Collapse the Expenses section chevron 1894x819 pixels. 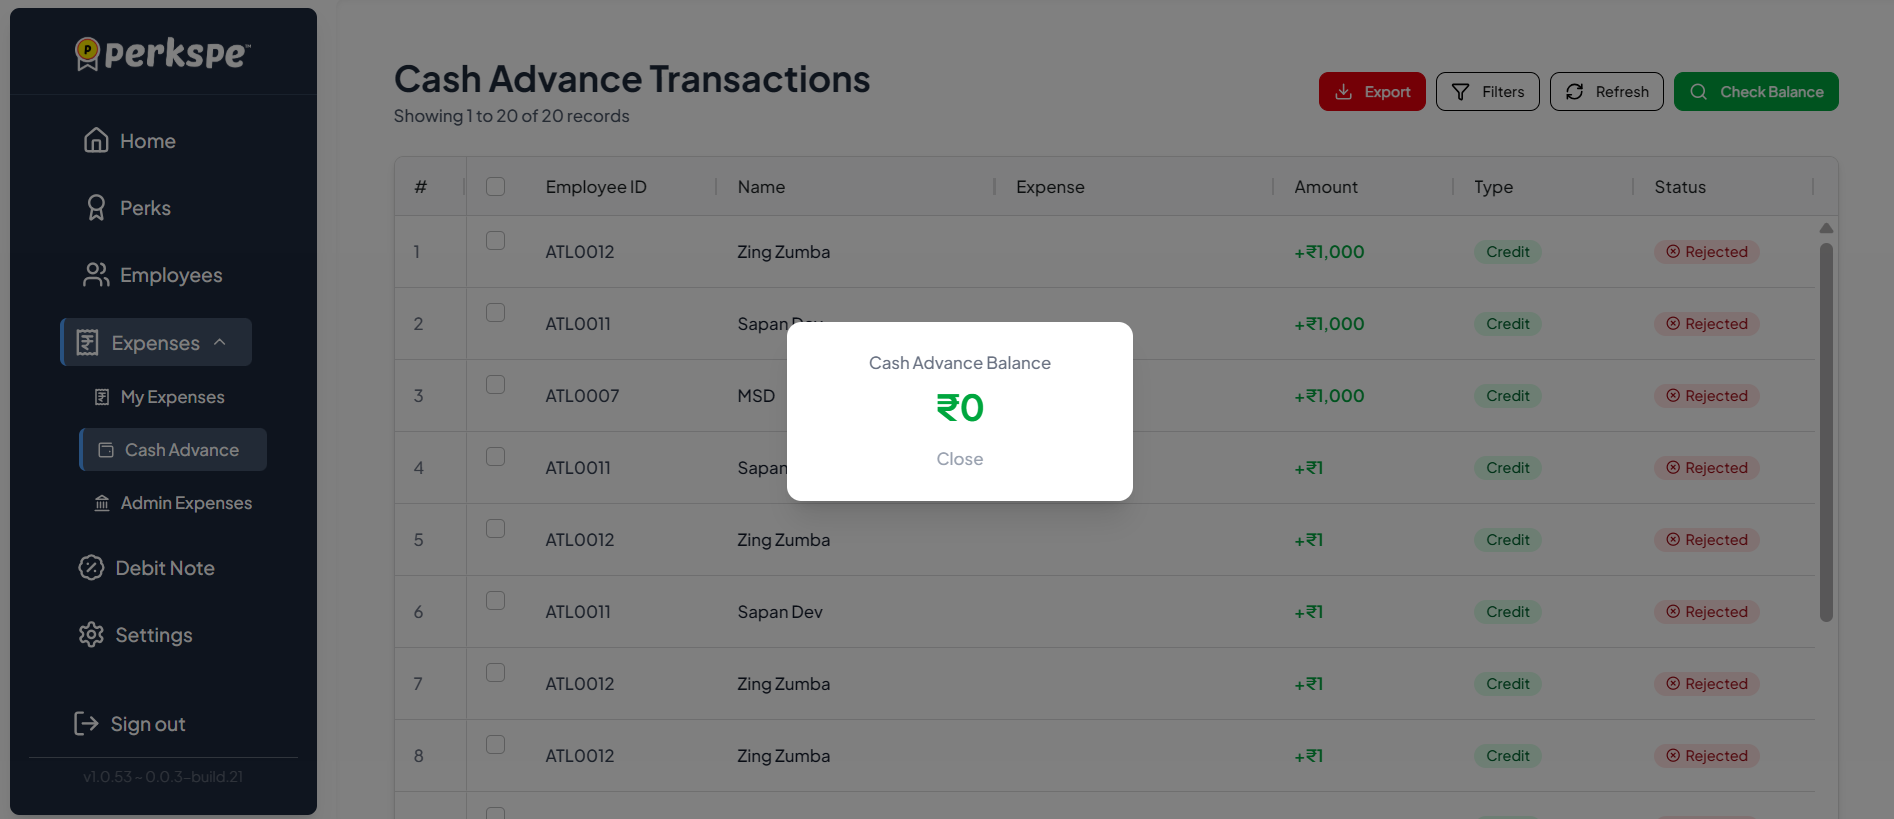(220, 341)
